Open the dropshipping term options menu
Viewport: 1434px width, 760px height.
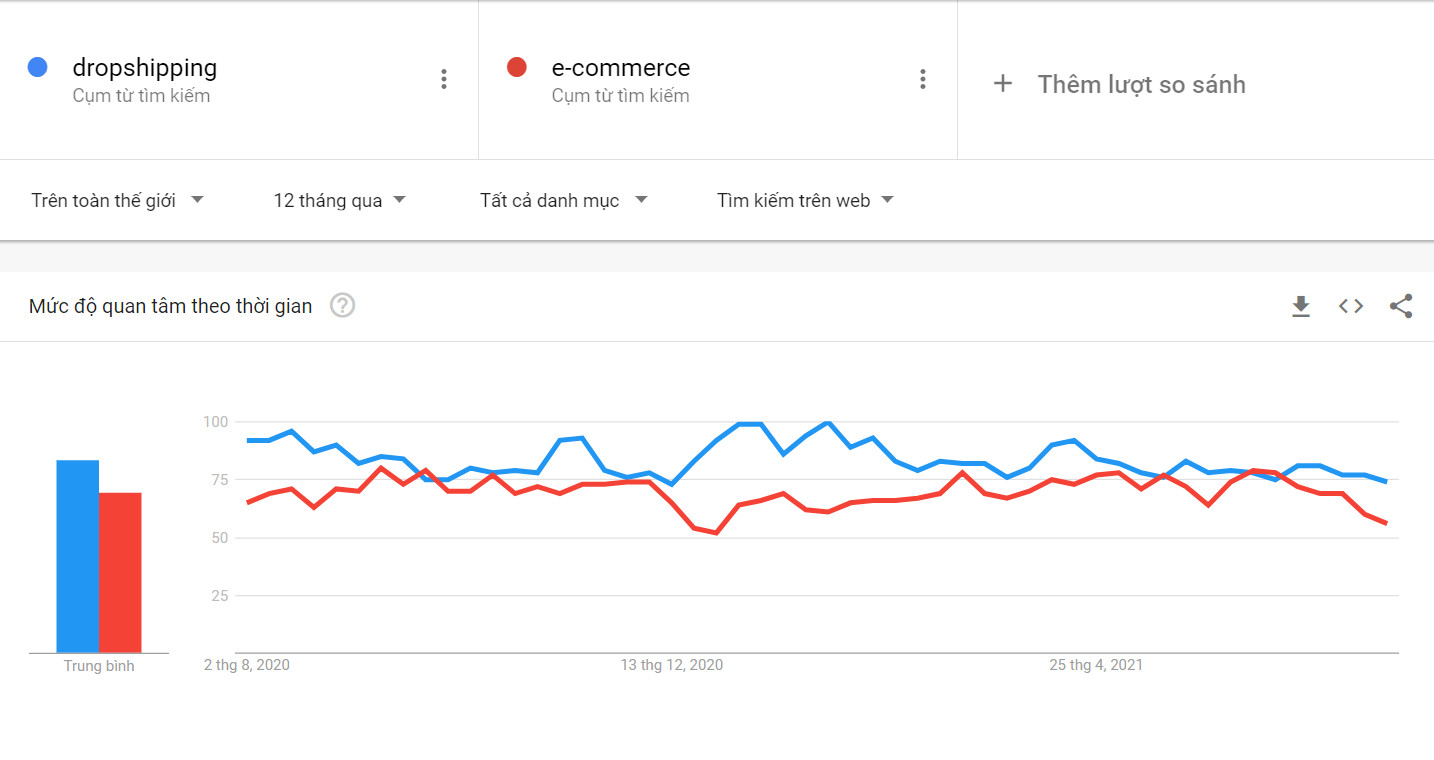(444, 80)
